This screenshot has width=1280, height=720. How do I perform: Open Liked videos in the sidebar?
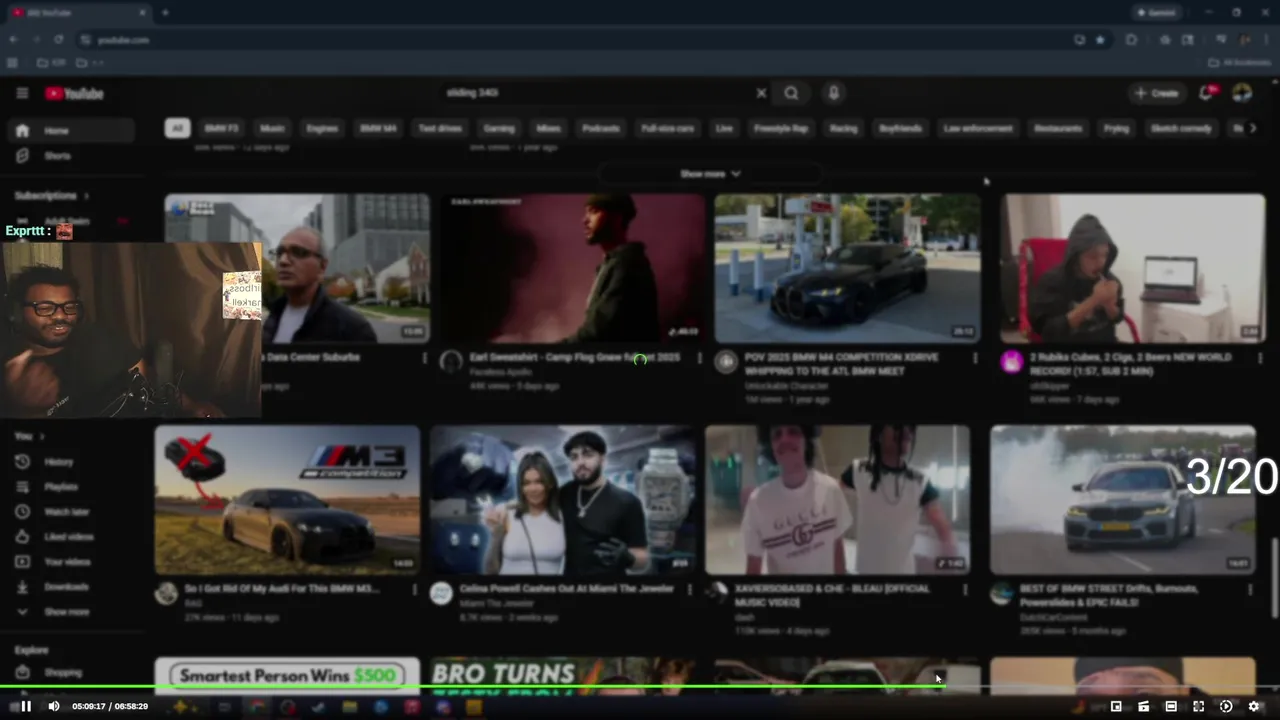pos(70,537)
